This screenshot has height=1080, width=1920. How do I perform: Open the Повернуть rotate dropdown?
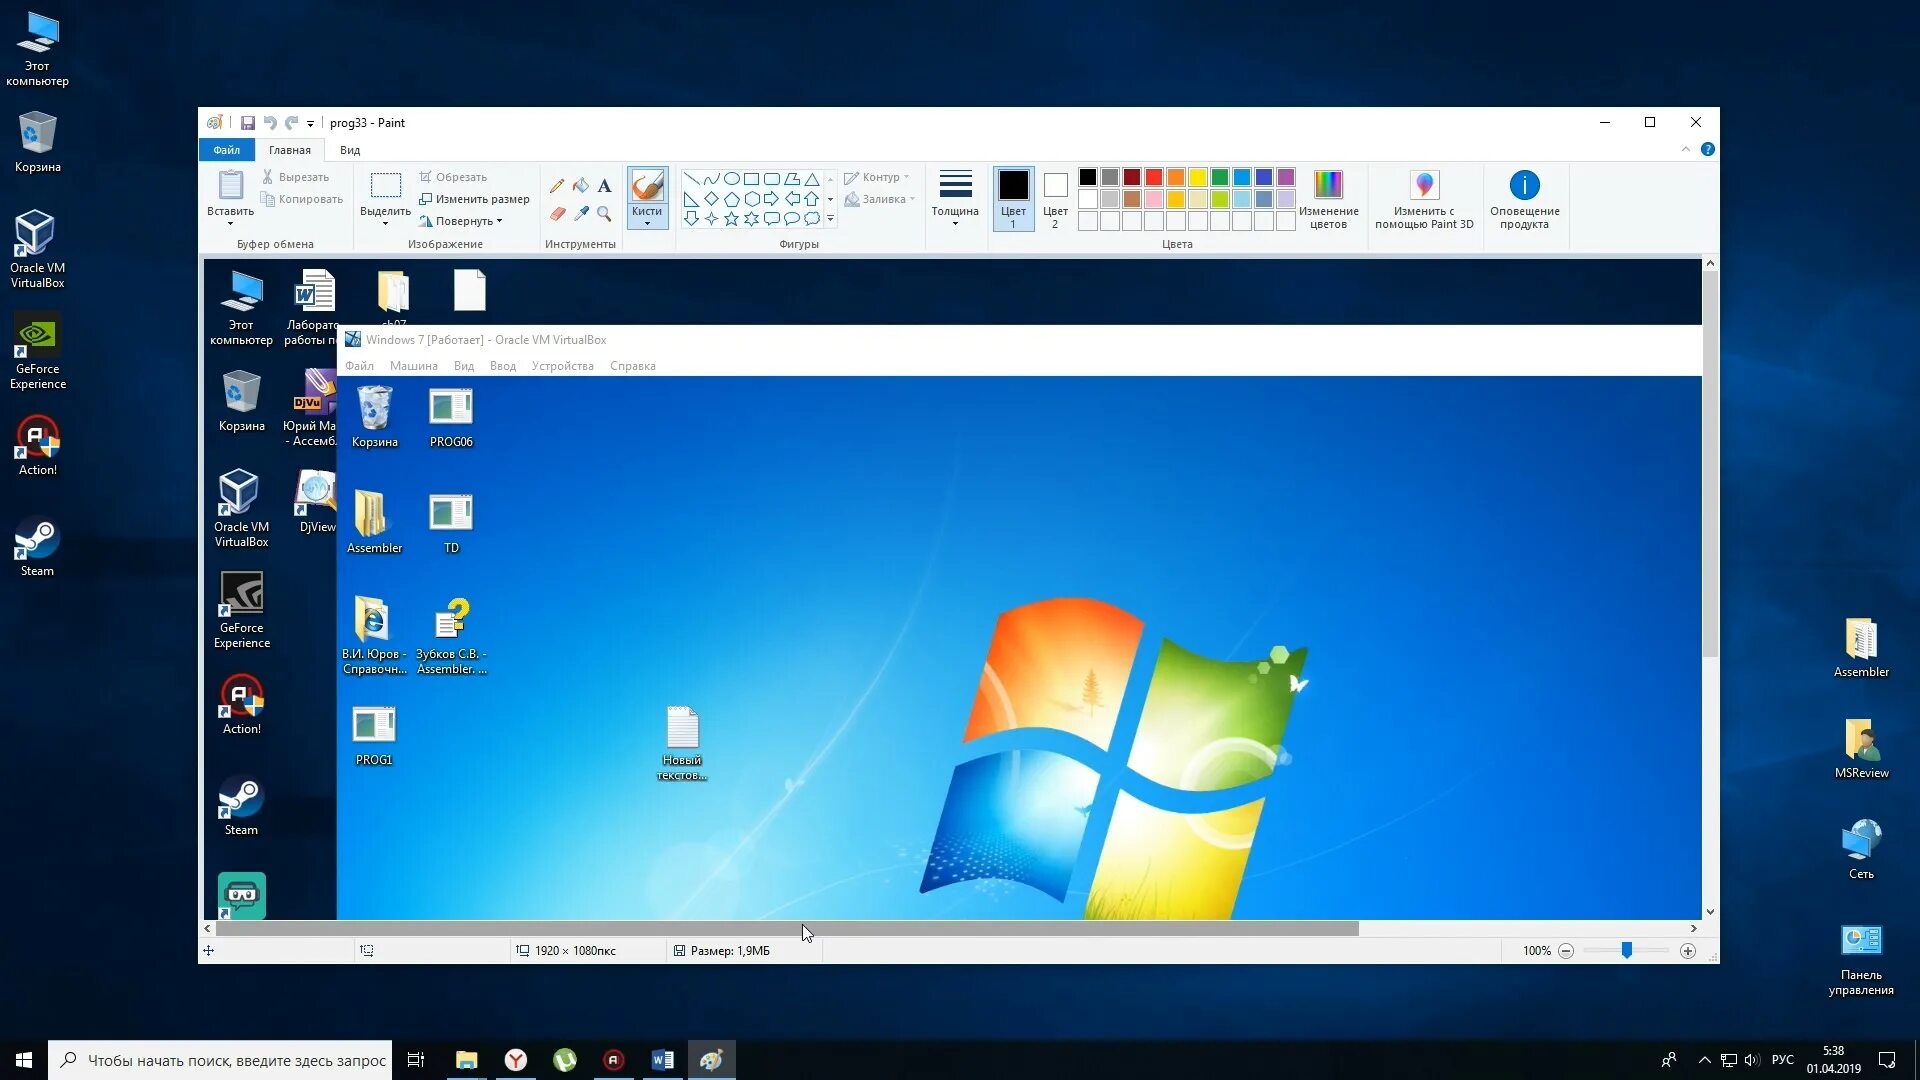[x=464, y=221]
